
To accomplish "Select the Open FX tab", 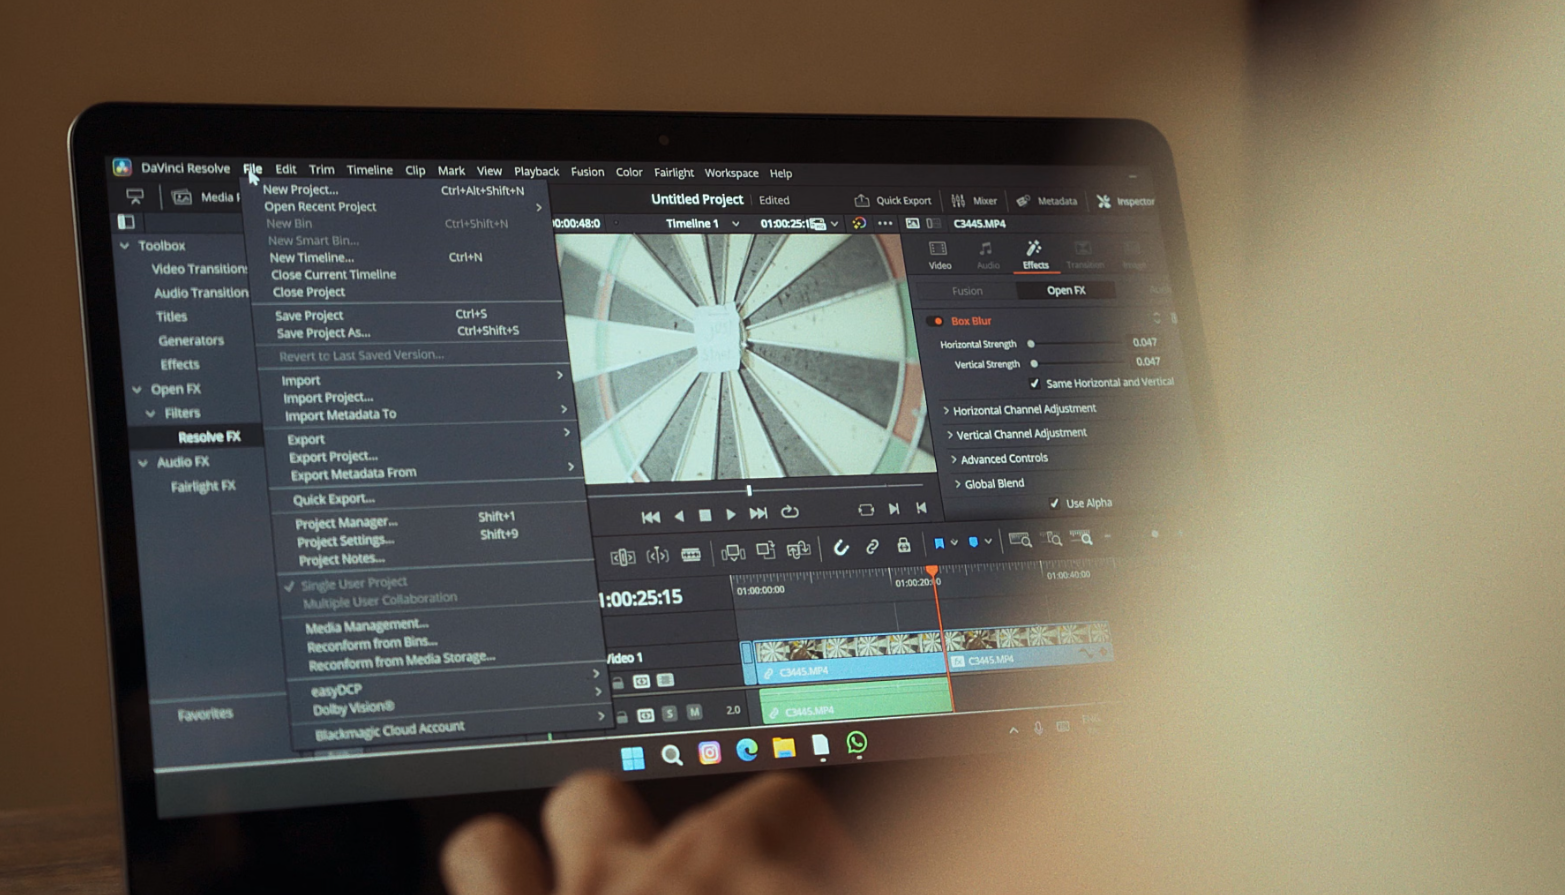I will 1065,290.
